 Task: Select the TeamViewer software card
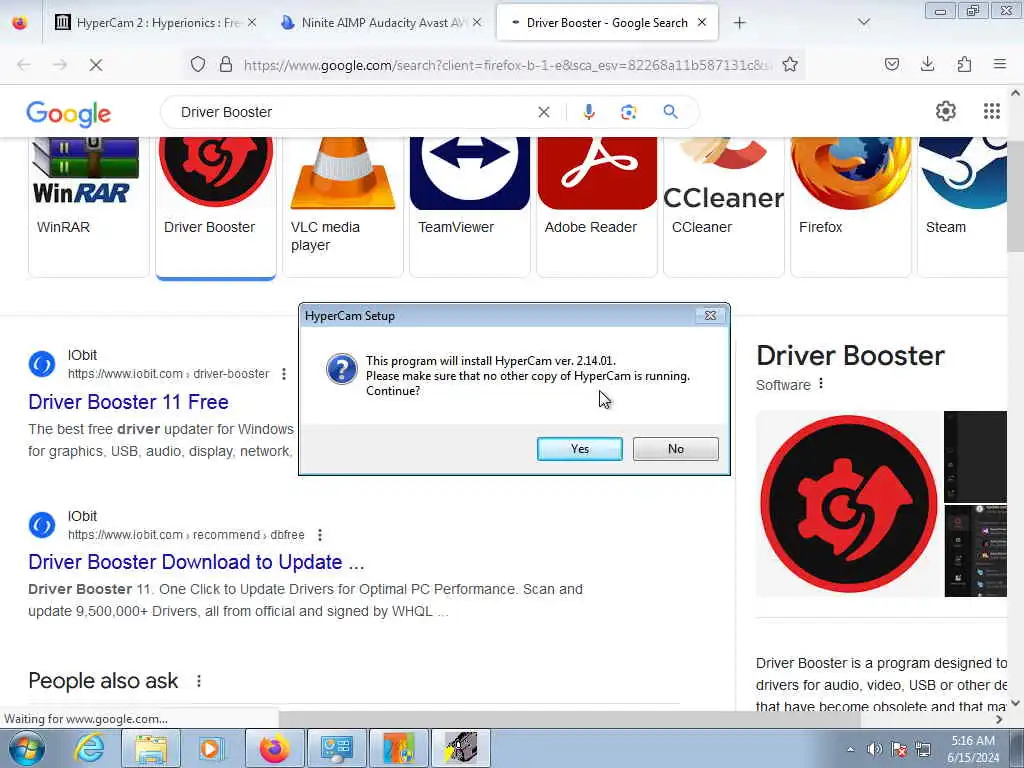[470, 206]
